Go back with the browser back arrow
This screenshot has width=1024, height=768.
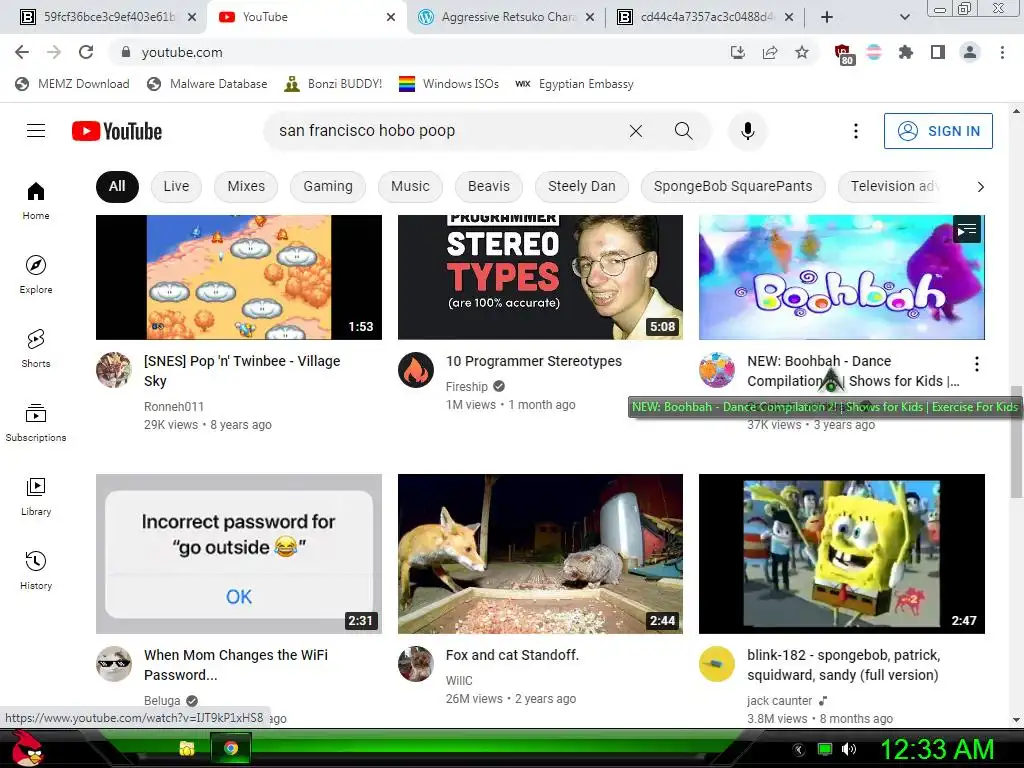22,52
